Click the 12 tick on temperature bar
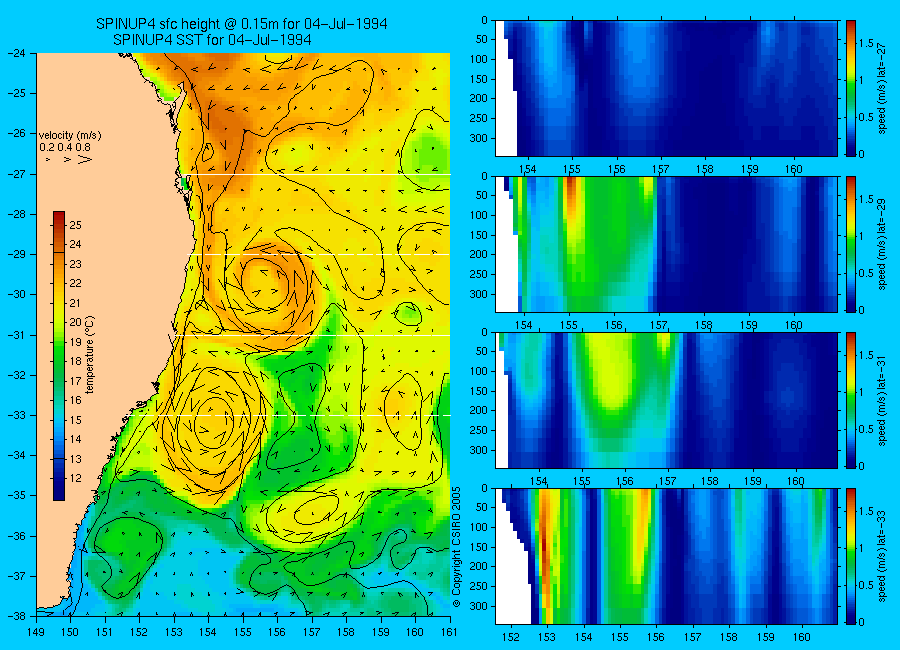 (76, 478)
